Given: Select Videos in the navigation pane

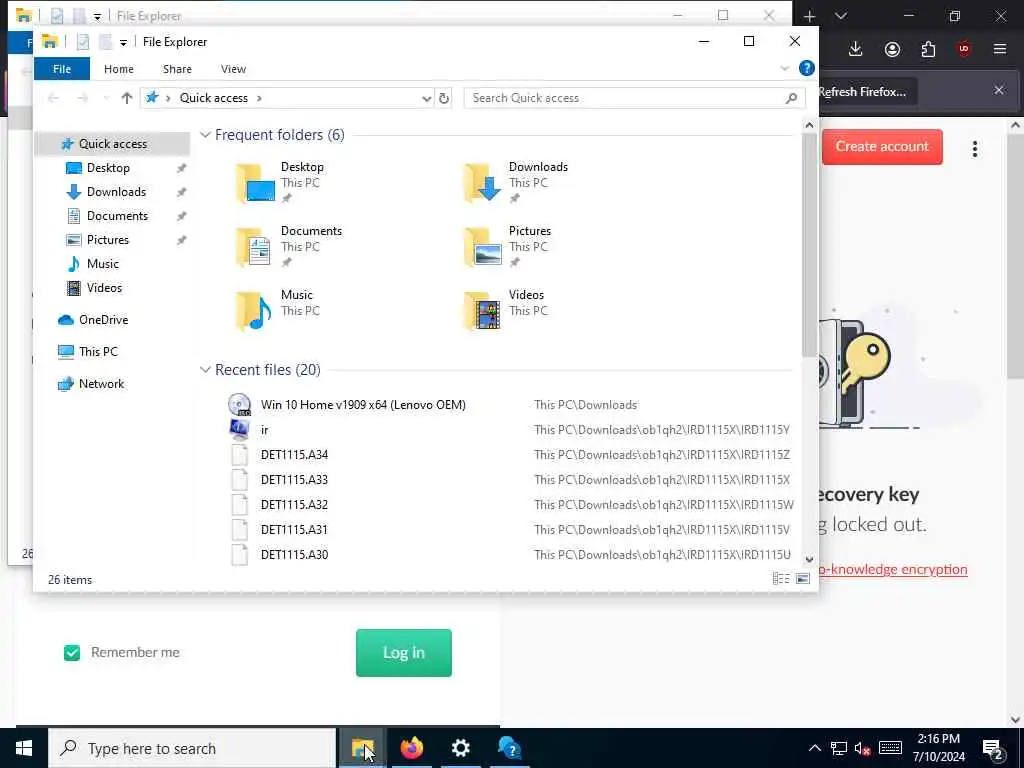Looking at the screenshot, I should [104, 288].
